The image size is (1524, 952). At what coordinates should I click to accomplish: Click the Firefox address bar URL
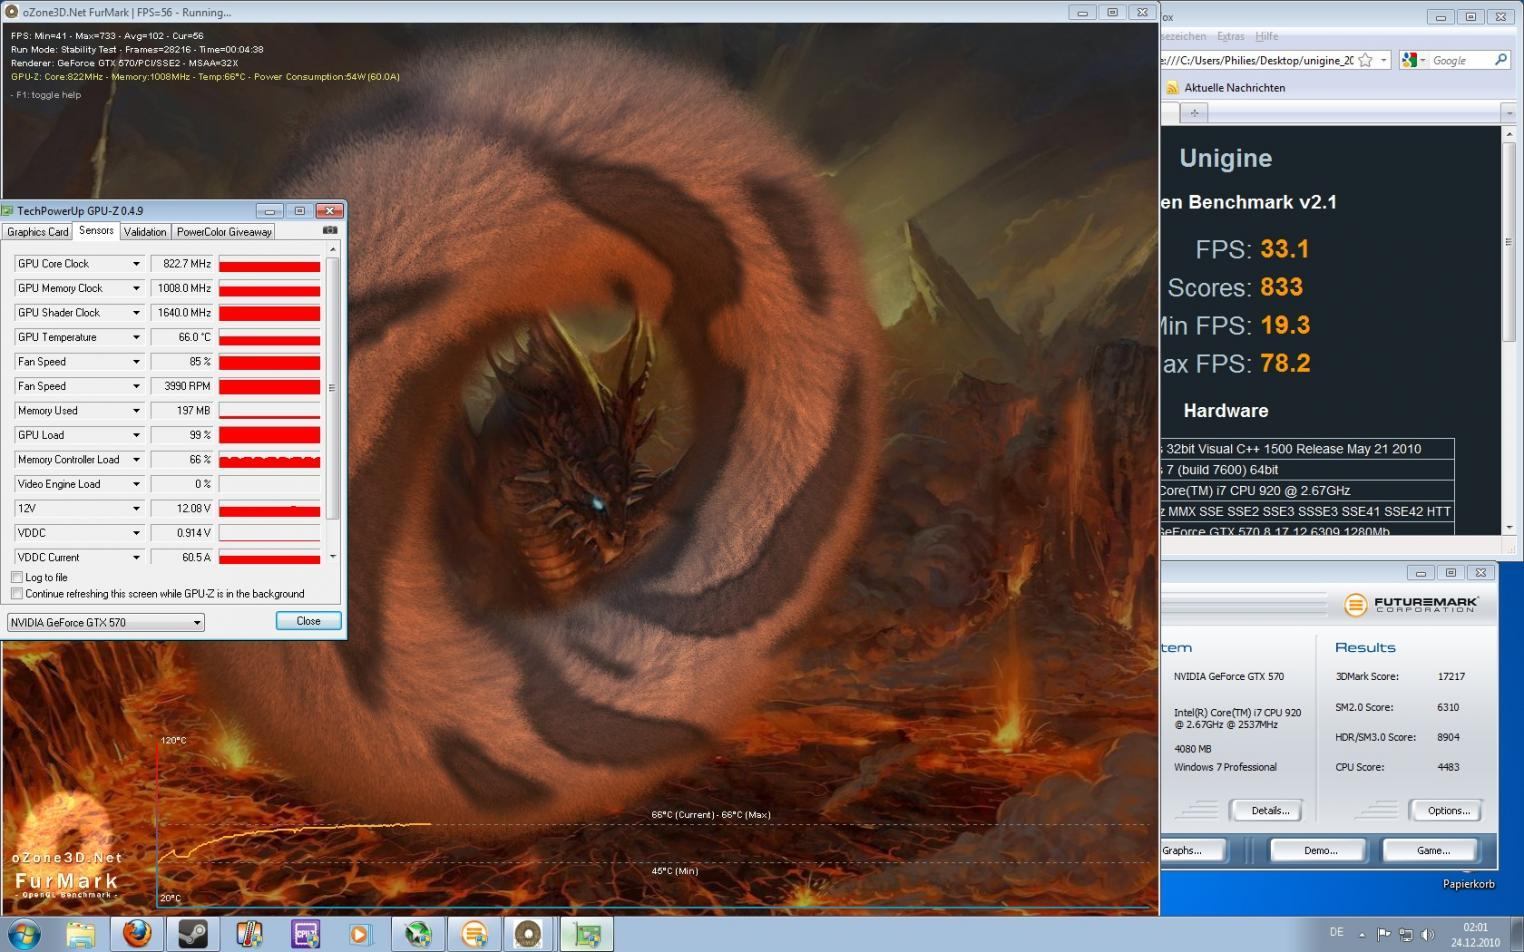click(1258, 60)
